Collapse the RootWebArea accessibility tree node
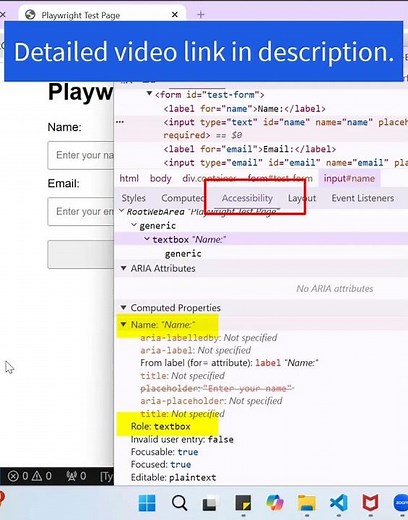 pyautogui.click(x=122, y=211)
